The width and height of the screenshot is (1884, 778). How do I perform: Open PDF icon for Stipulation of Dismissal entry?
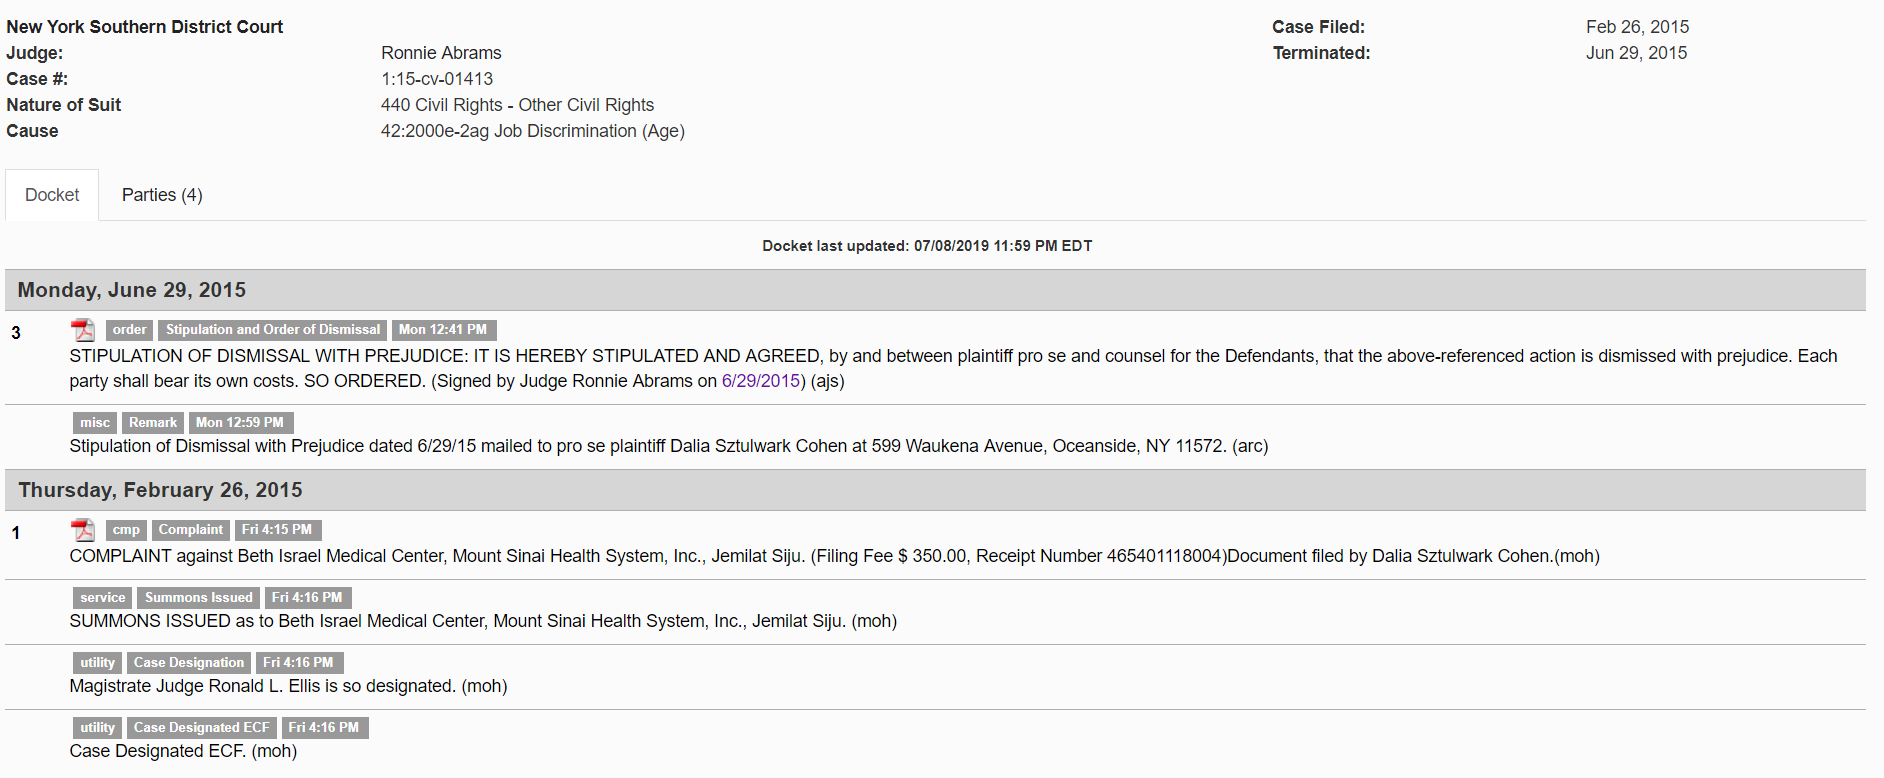tap(83, 330)
